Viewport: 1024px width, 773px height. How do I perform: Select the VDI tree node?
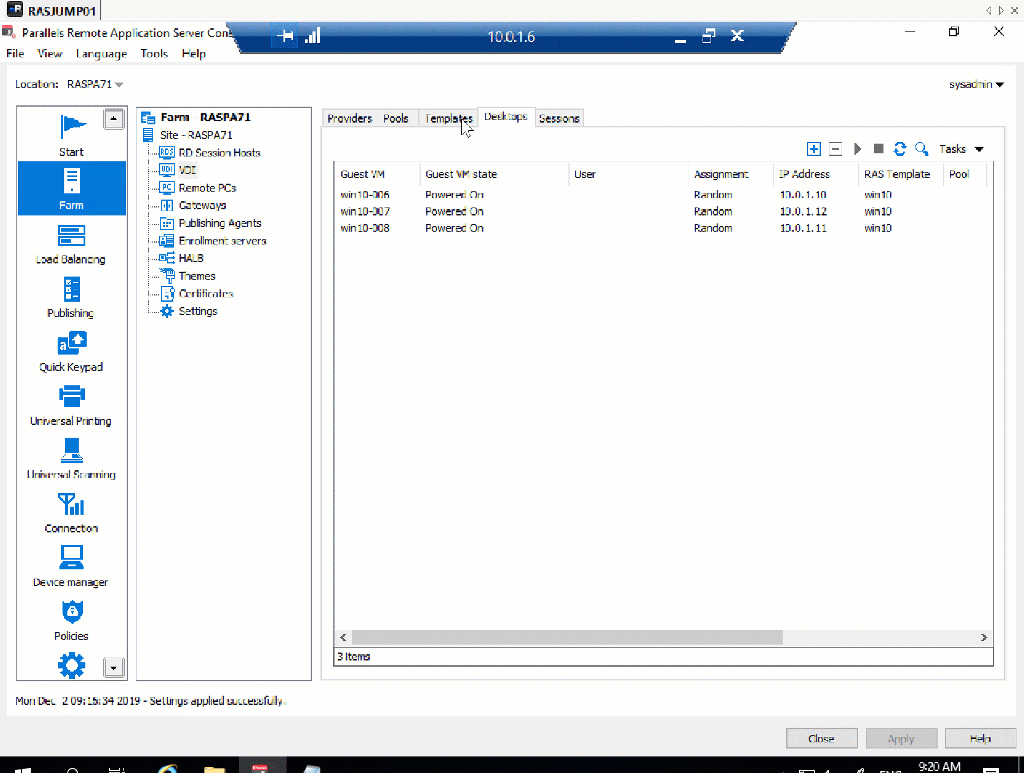coord(187,170)
